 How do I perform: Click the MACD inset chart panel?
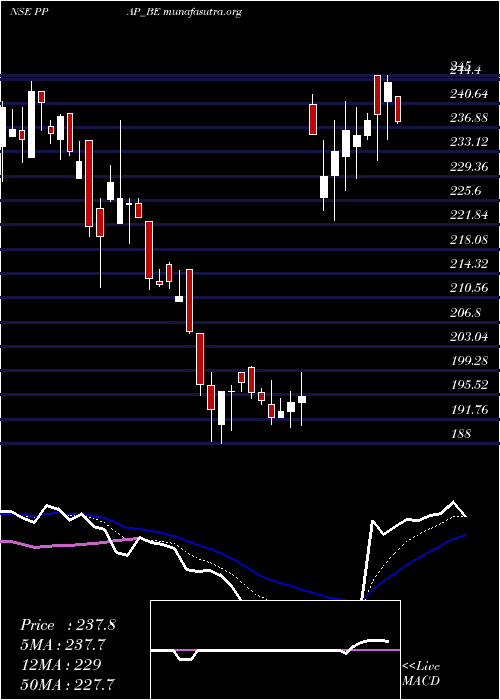pyautogui.click(x=275, y=650)
